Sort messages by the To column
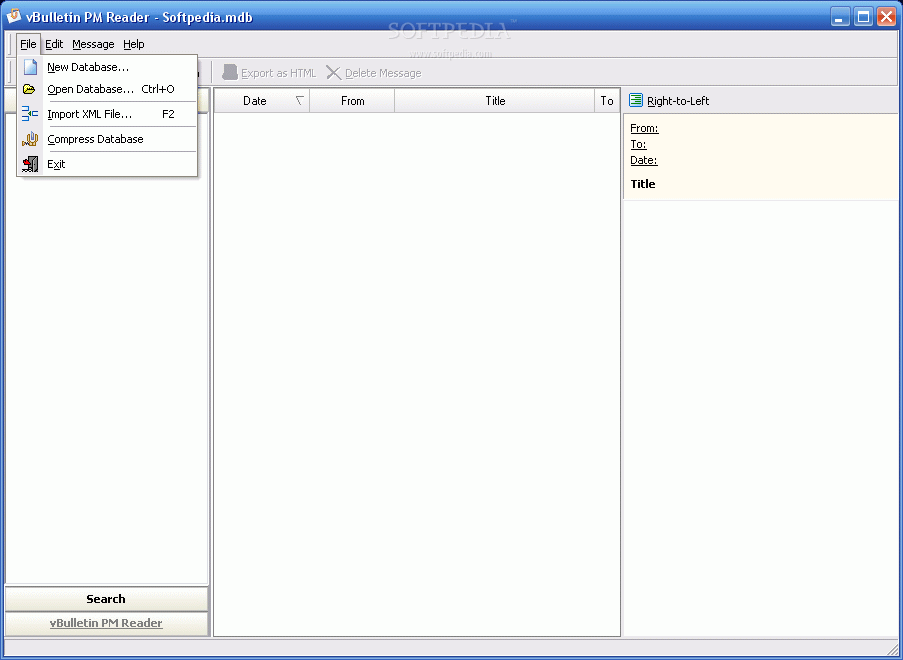The image size is (903, 660). [607, 101]
